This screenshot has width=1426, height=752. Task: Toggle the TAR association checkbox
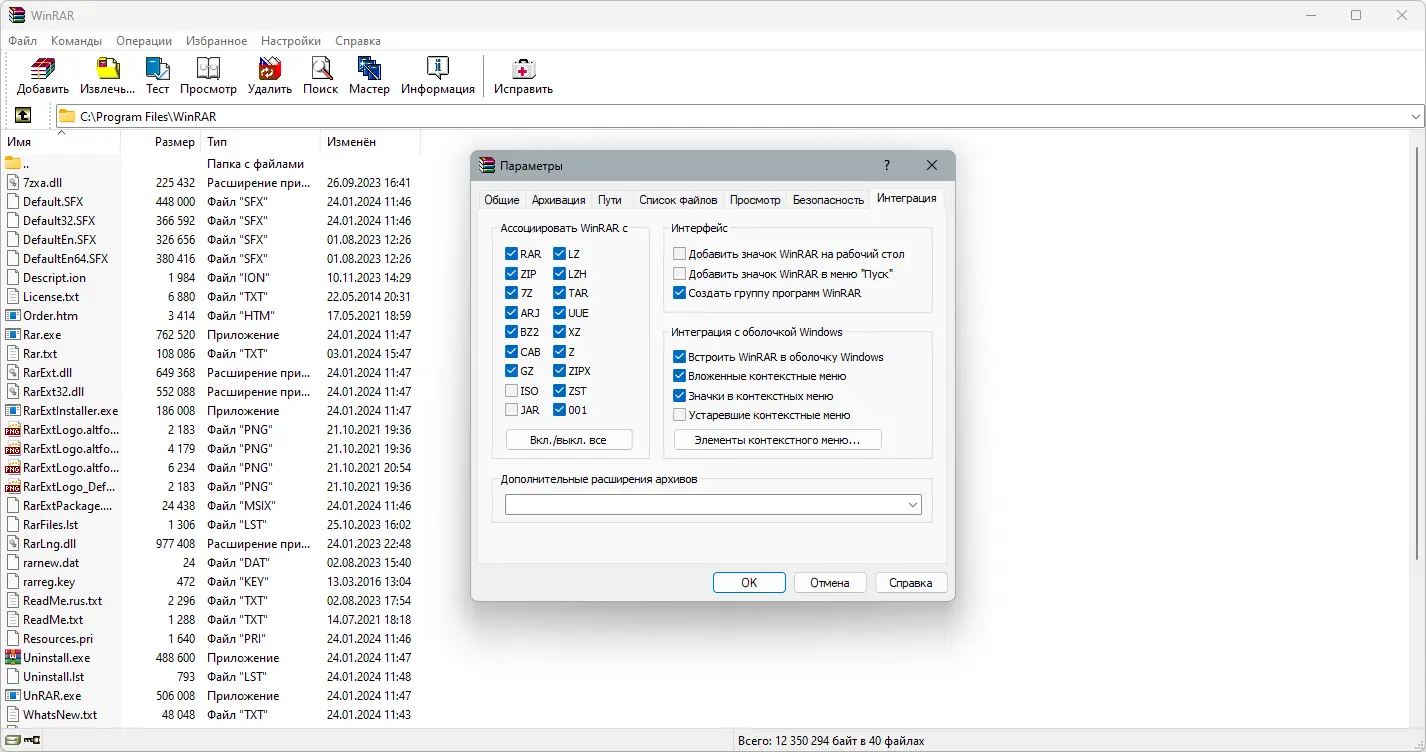[559, 293]
